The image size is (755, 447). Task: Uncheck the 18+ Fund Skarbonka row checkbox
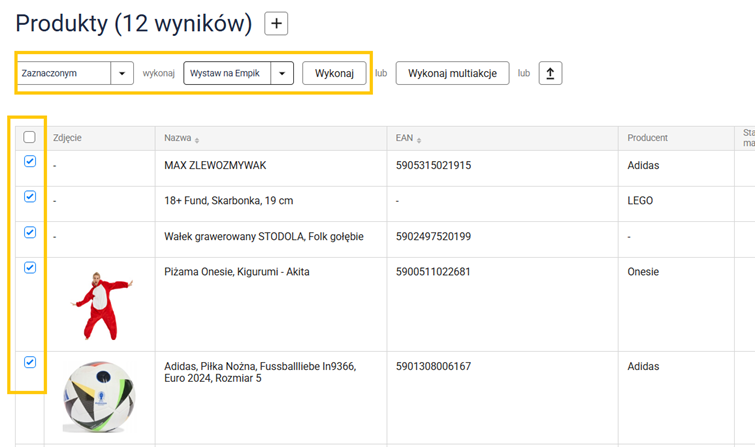[x=29, y=197]
